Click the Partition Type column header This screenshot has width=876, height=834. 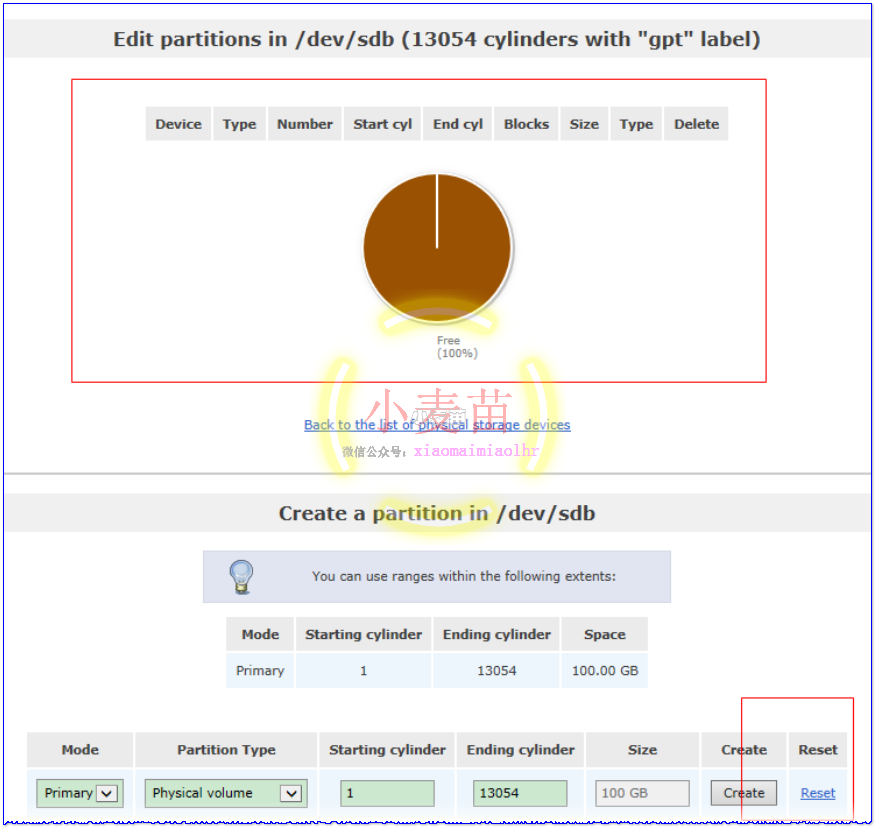click(x=226, y=749)
